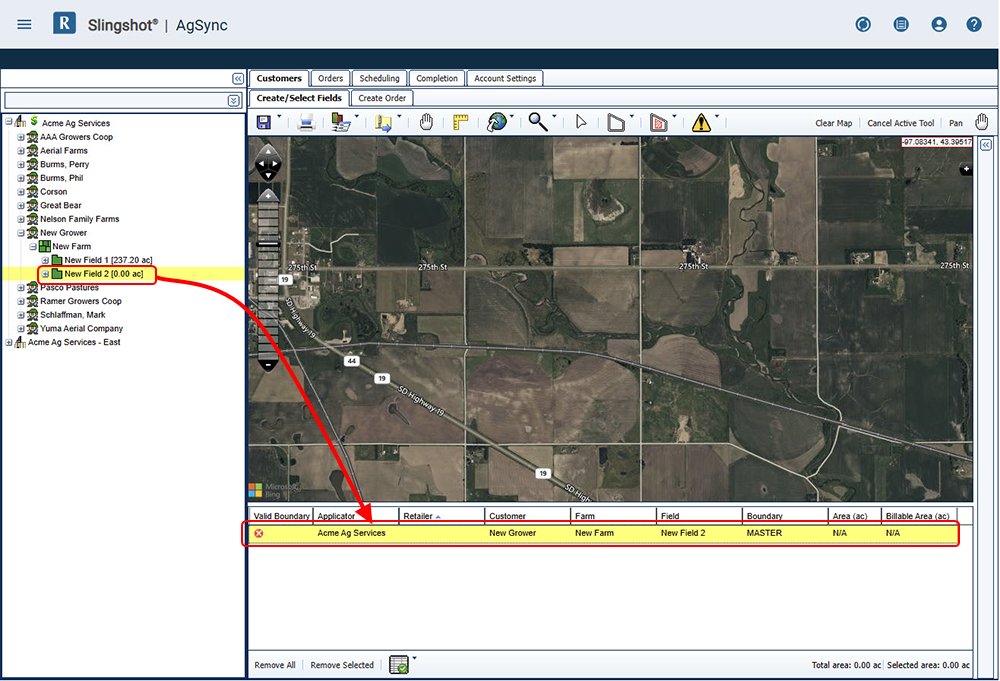Pan the map up with the arrow
Image resolution: width=1000 pixels, height=681 pixels.
268,152
